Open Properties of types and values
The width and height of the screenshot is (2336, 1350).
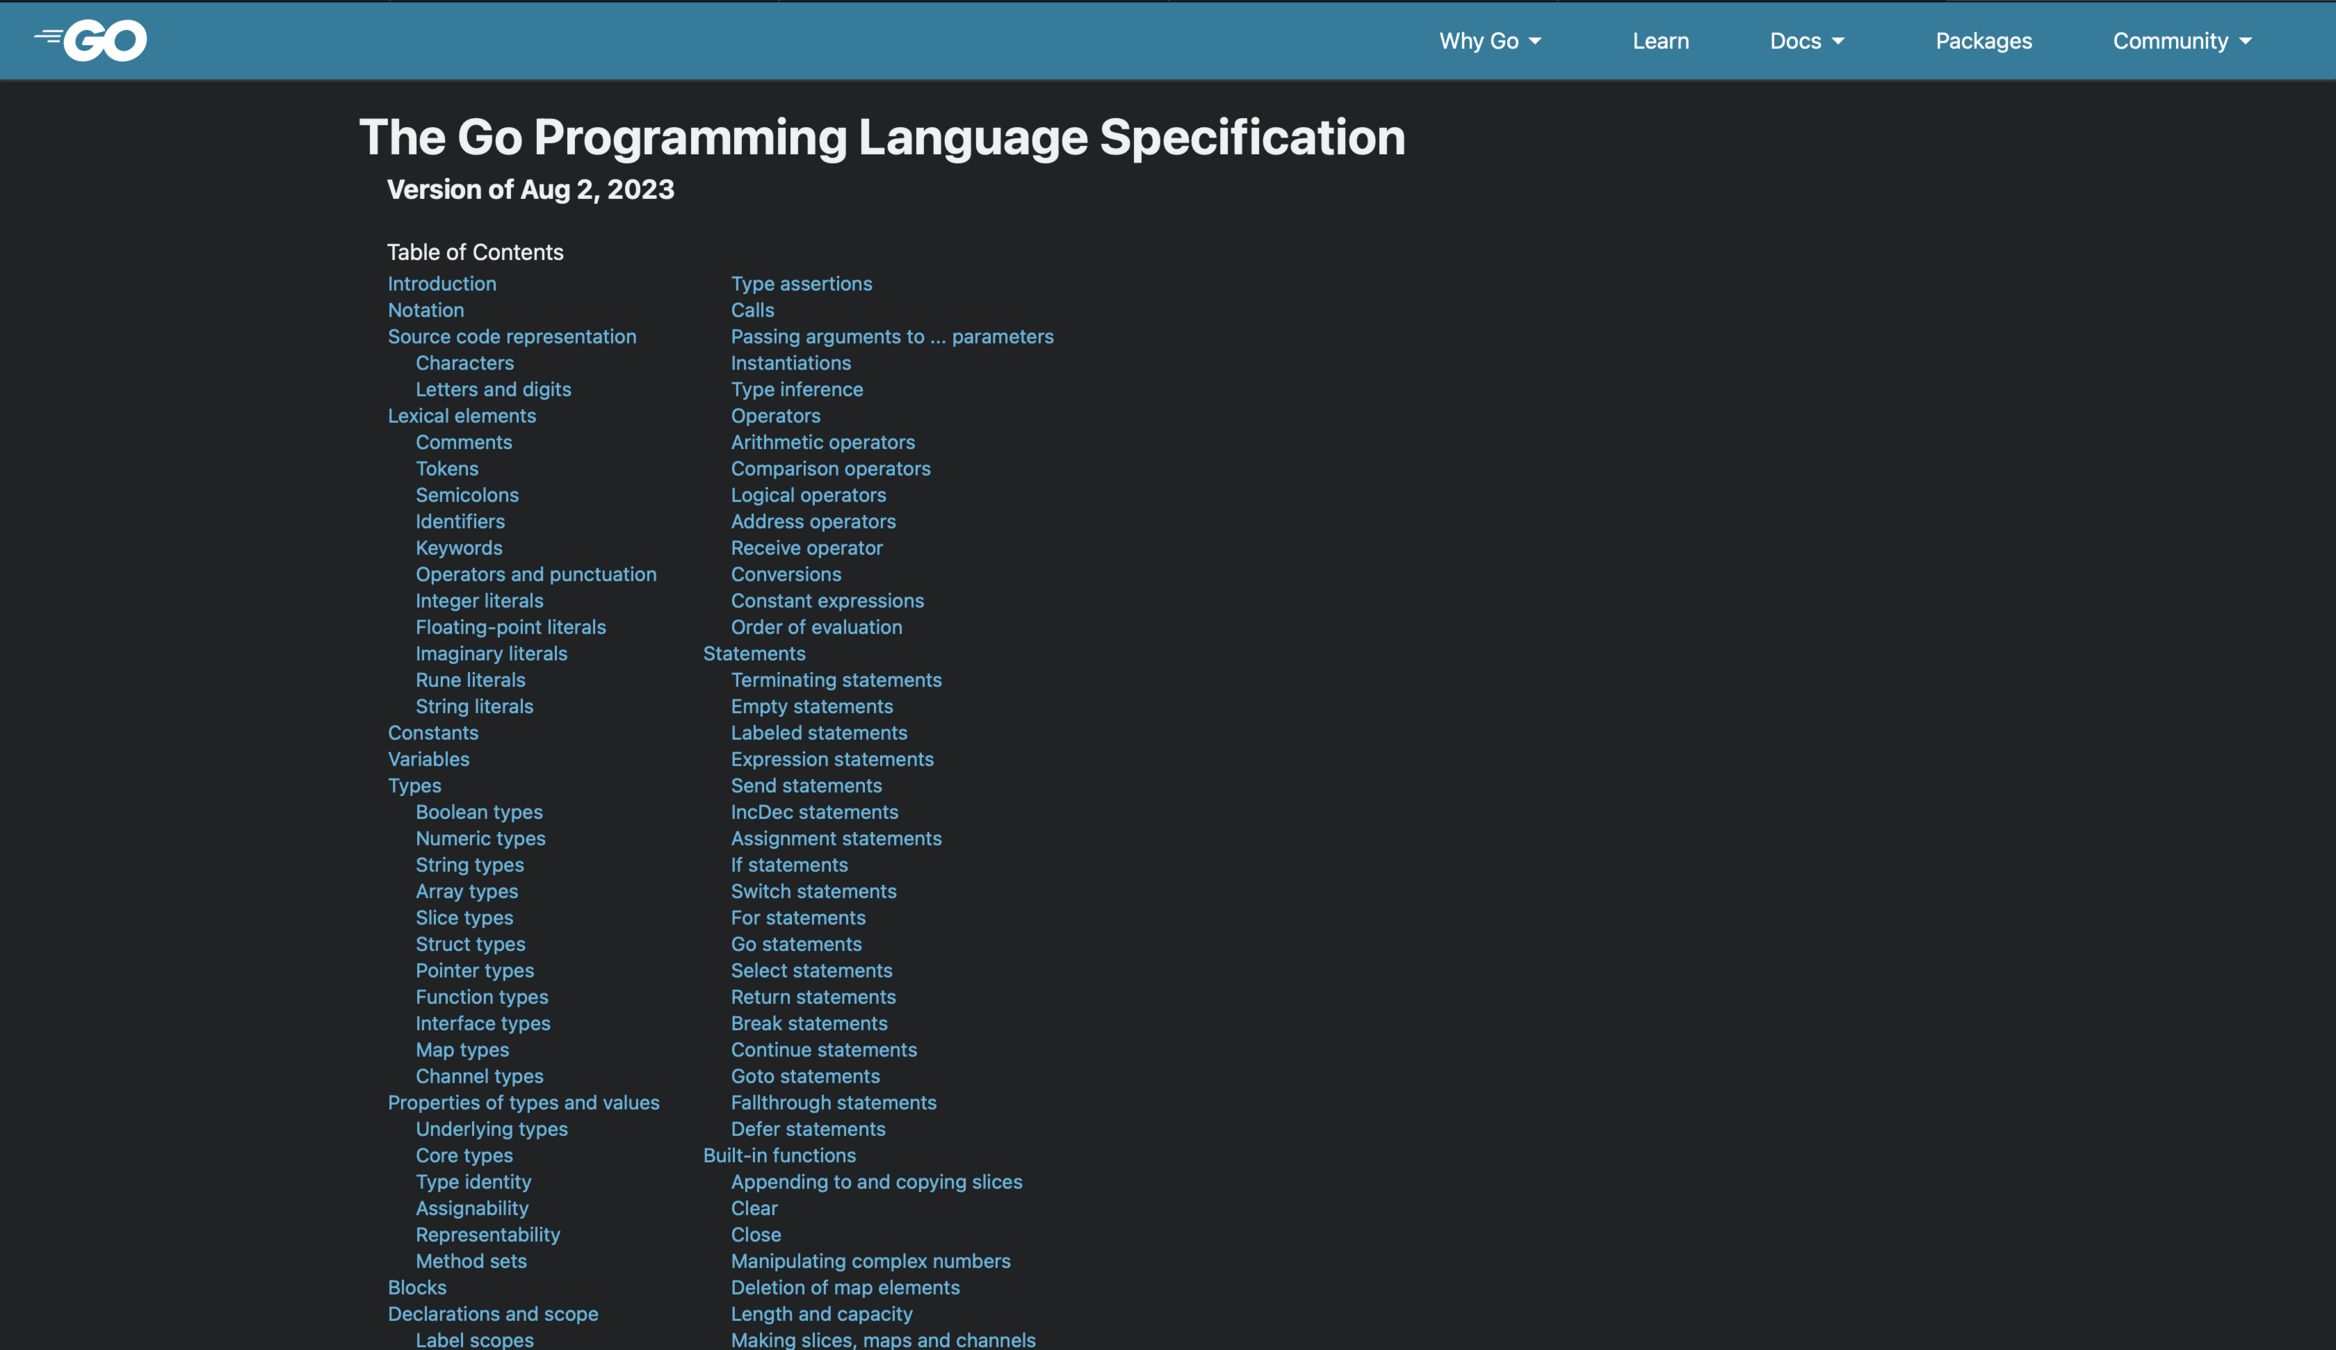523,1103
